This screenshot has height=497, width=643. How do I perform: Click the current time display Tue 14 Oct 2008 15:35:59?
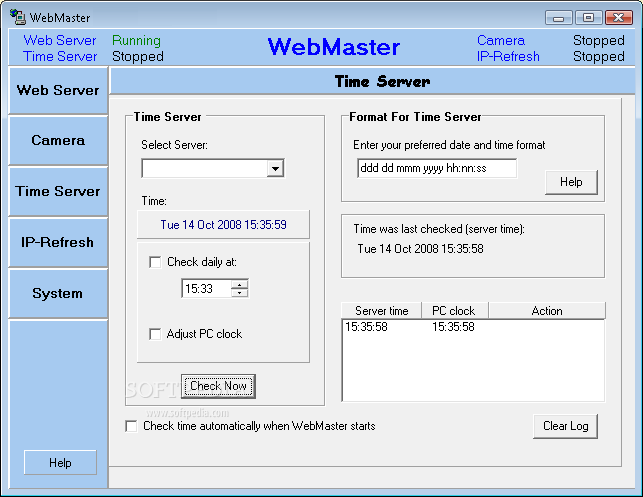223,225
